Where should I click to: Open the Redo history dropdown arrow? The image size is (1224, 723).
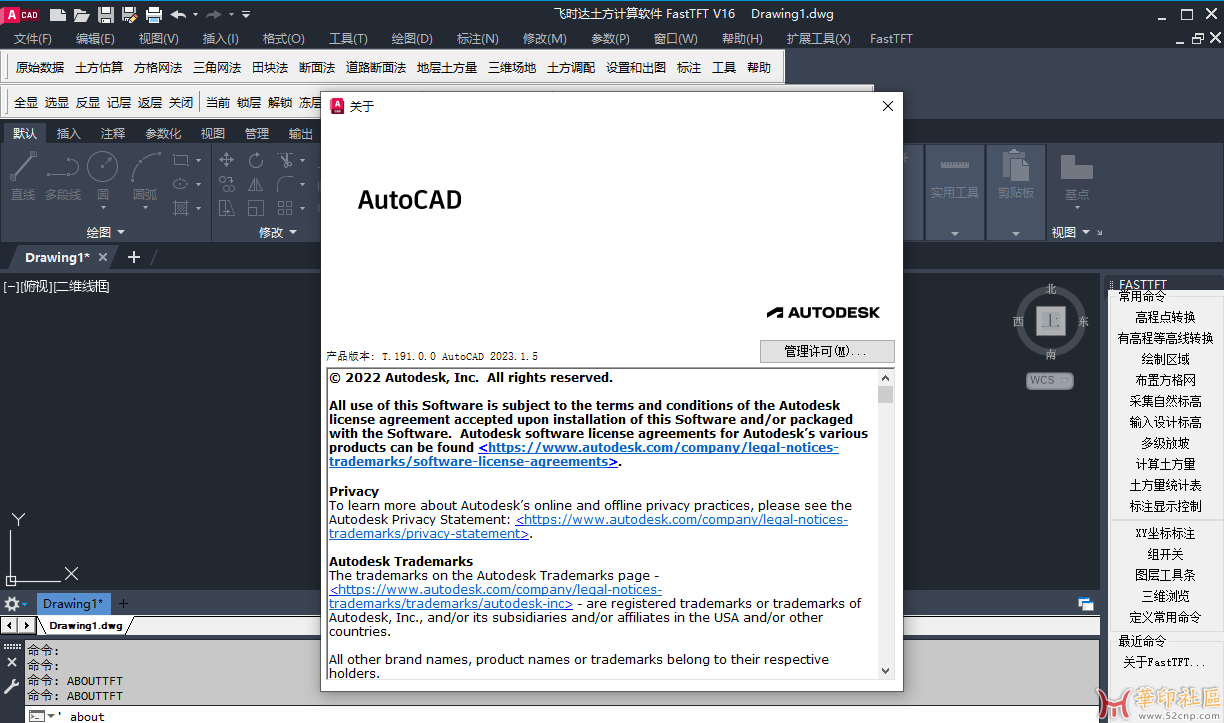231,14
